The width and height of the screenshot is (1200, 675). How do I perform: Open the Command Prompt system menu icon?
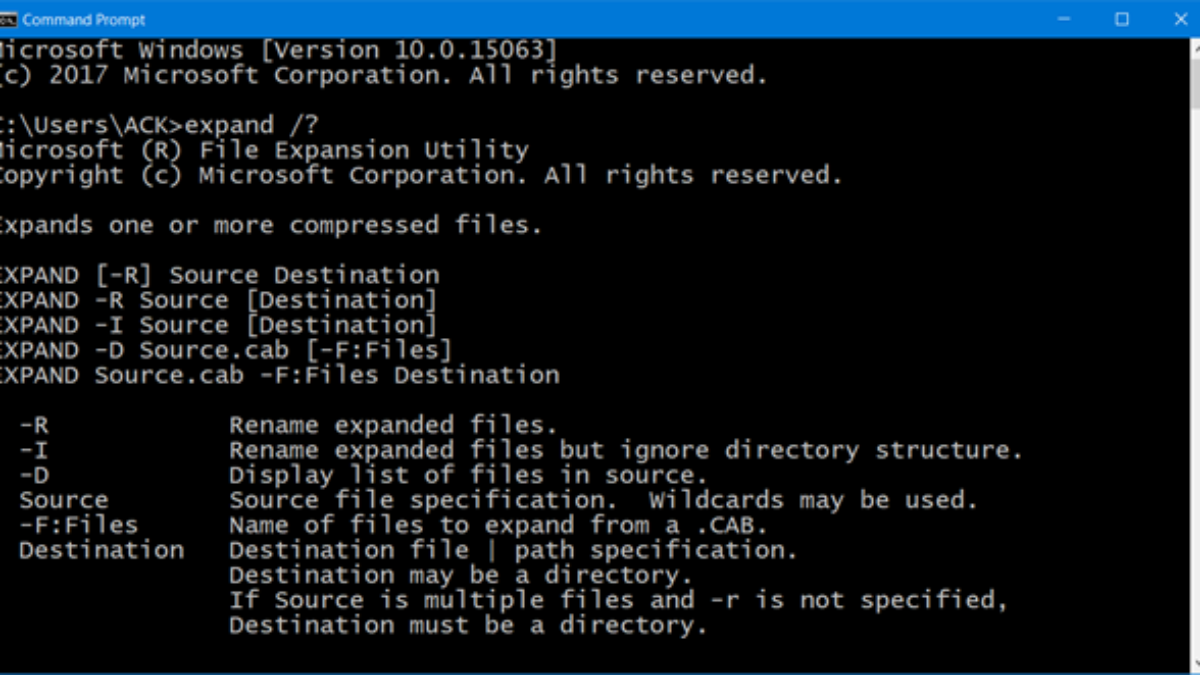pyautogui.click(x=9, y=19)
